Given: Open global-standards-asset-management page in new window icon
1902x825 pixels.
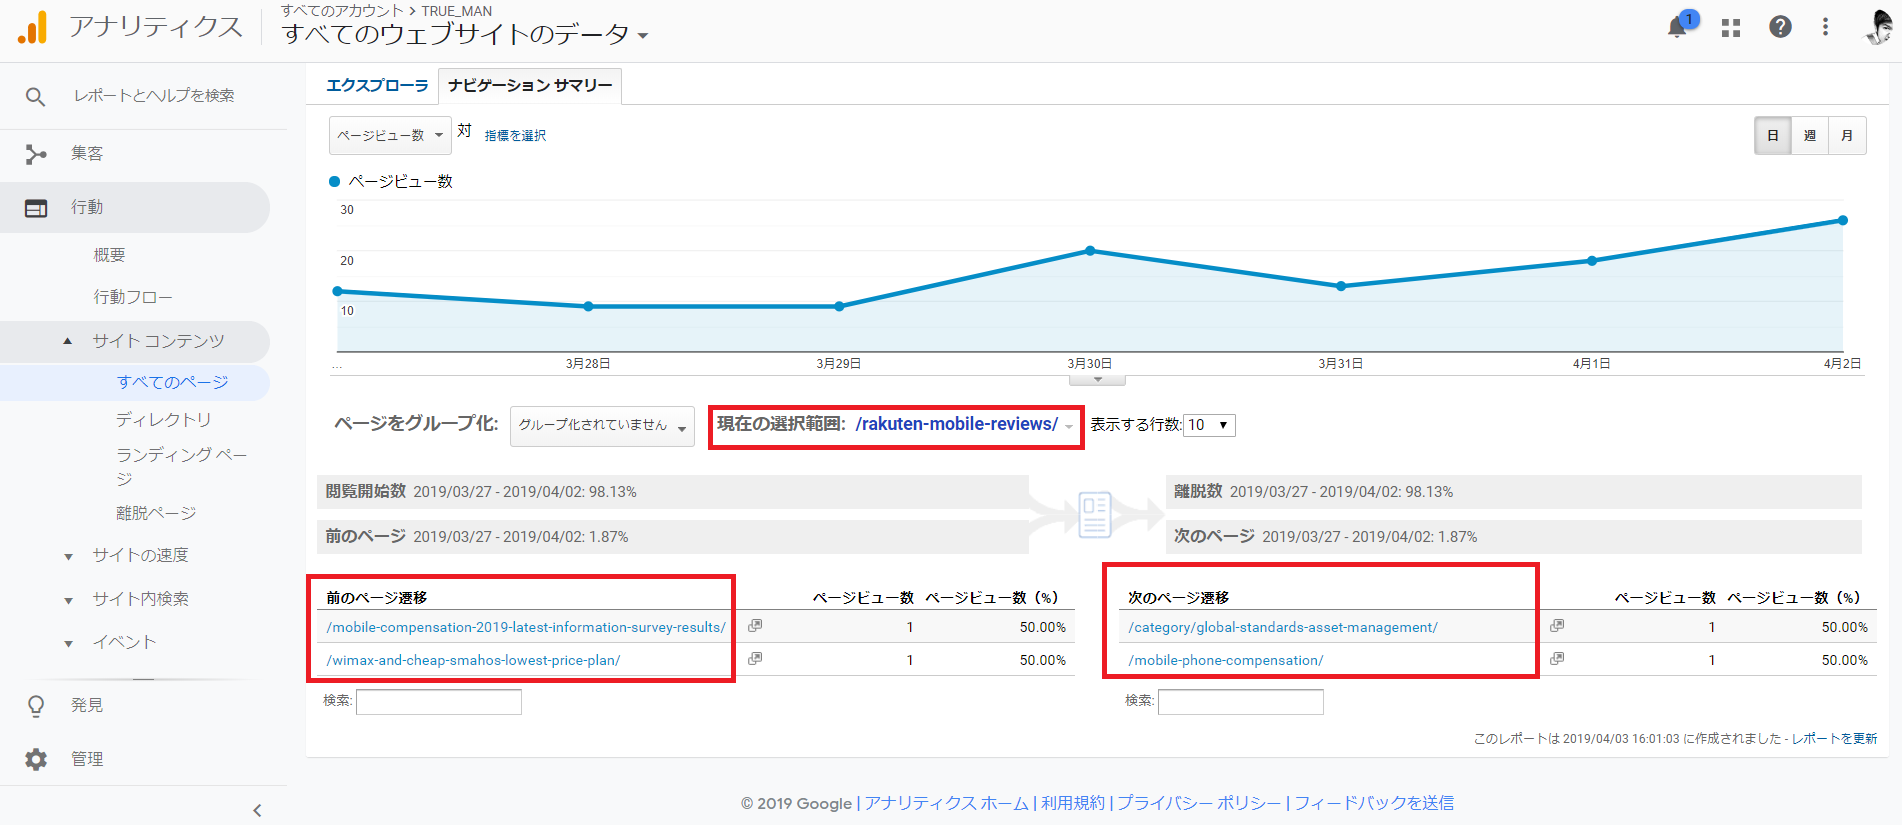Looking at the screenshot, I should point(1557,626).
